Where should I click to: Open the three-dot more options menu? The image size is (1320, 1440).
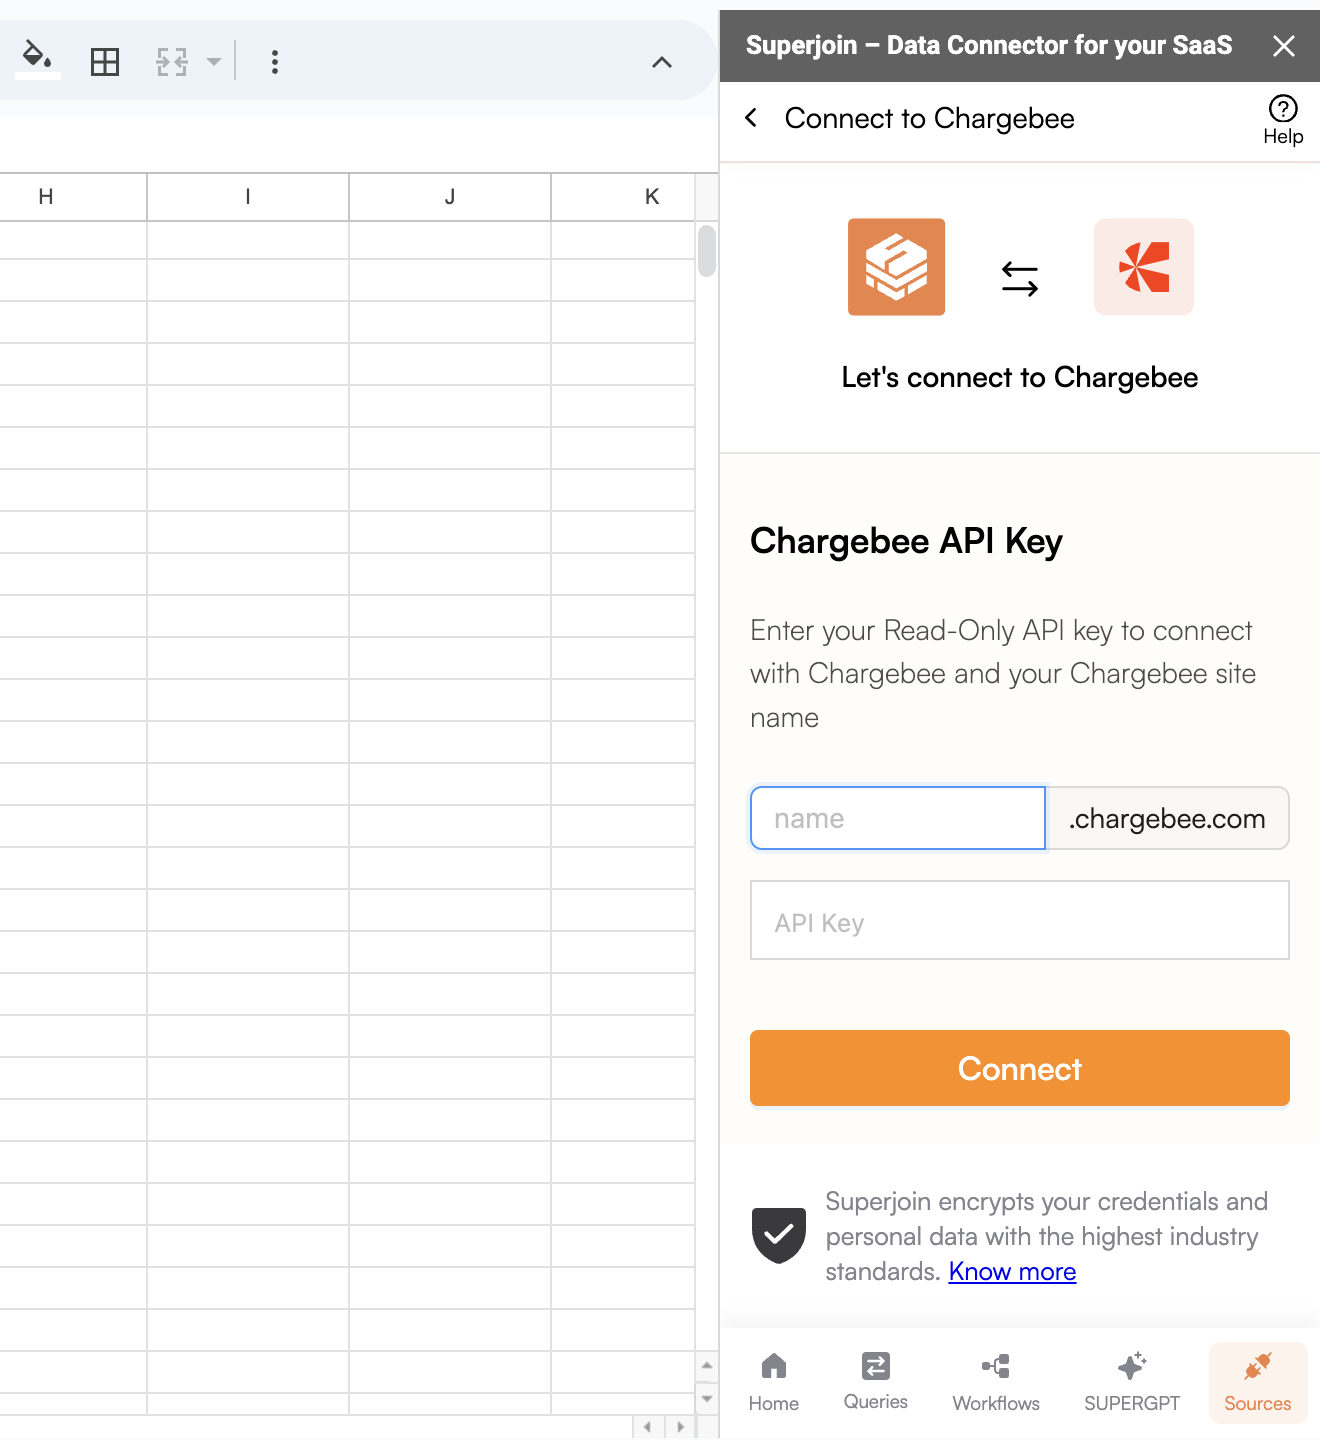[274, 62]
